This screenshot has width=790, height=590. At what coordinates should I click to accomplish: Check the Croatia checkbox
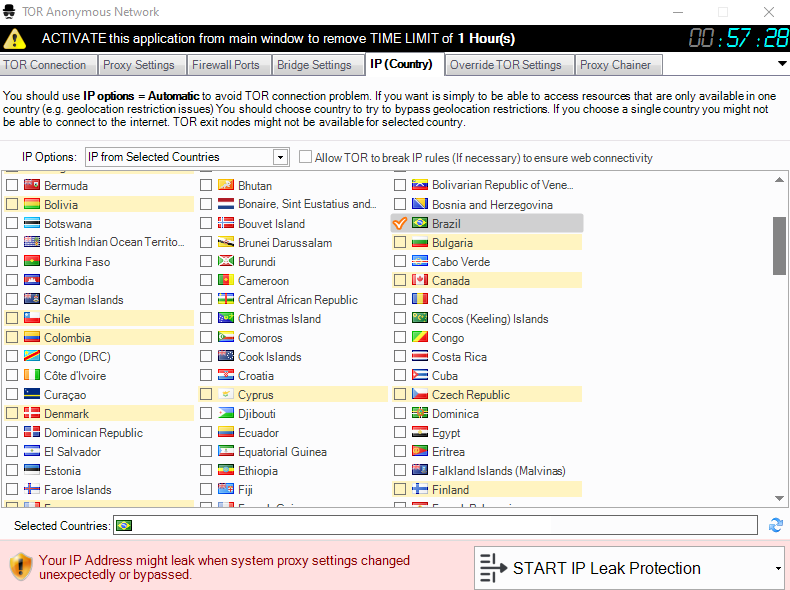206,375
